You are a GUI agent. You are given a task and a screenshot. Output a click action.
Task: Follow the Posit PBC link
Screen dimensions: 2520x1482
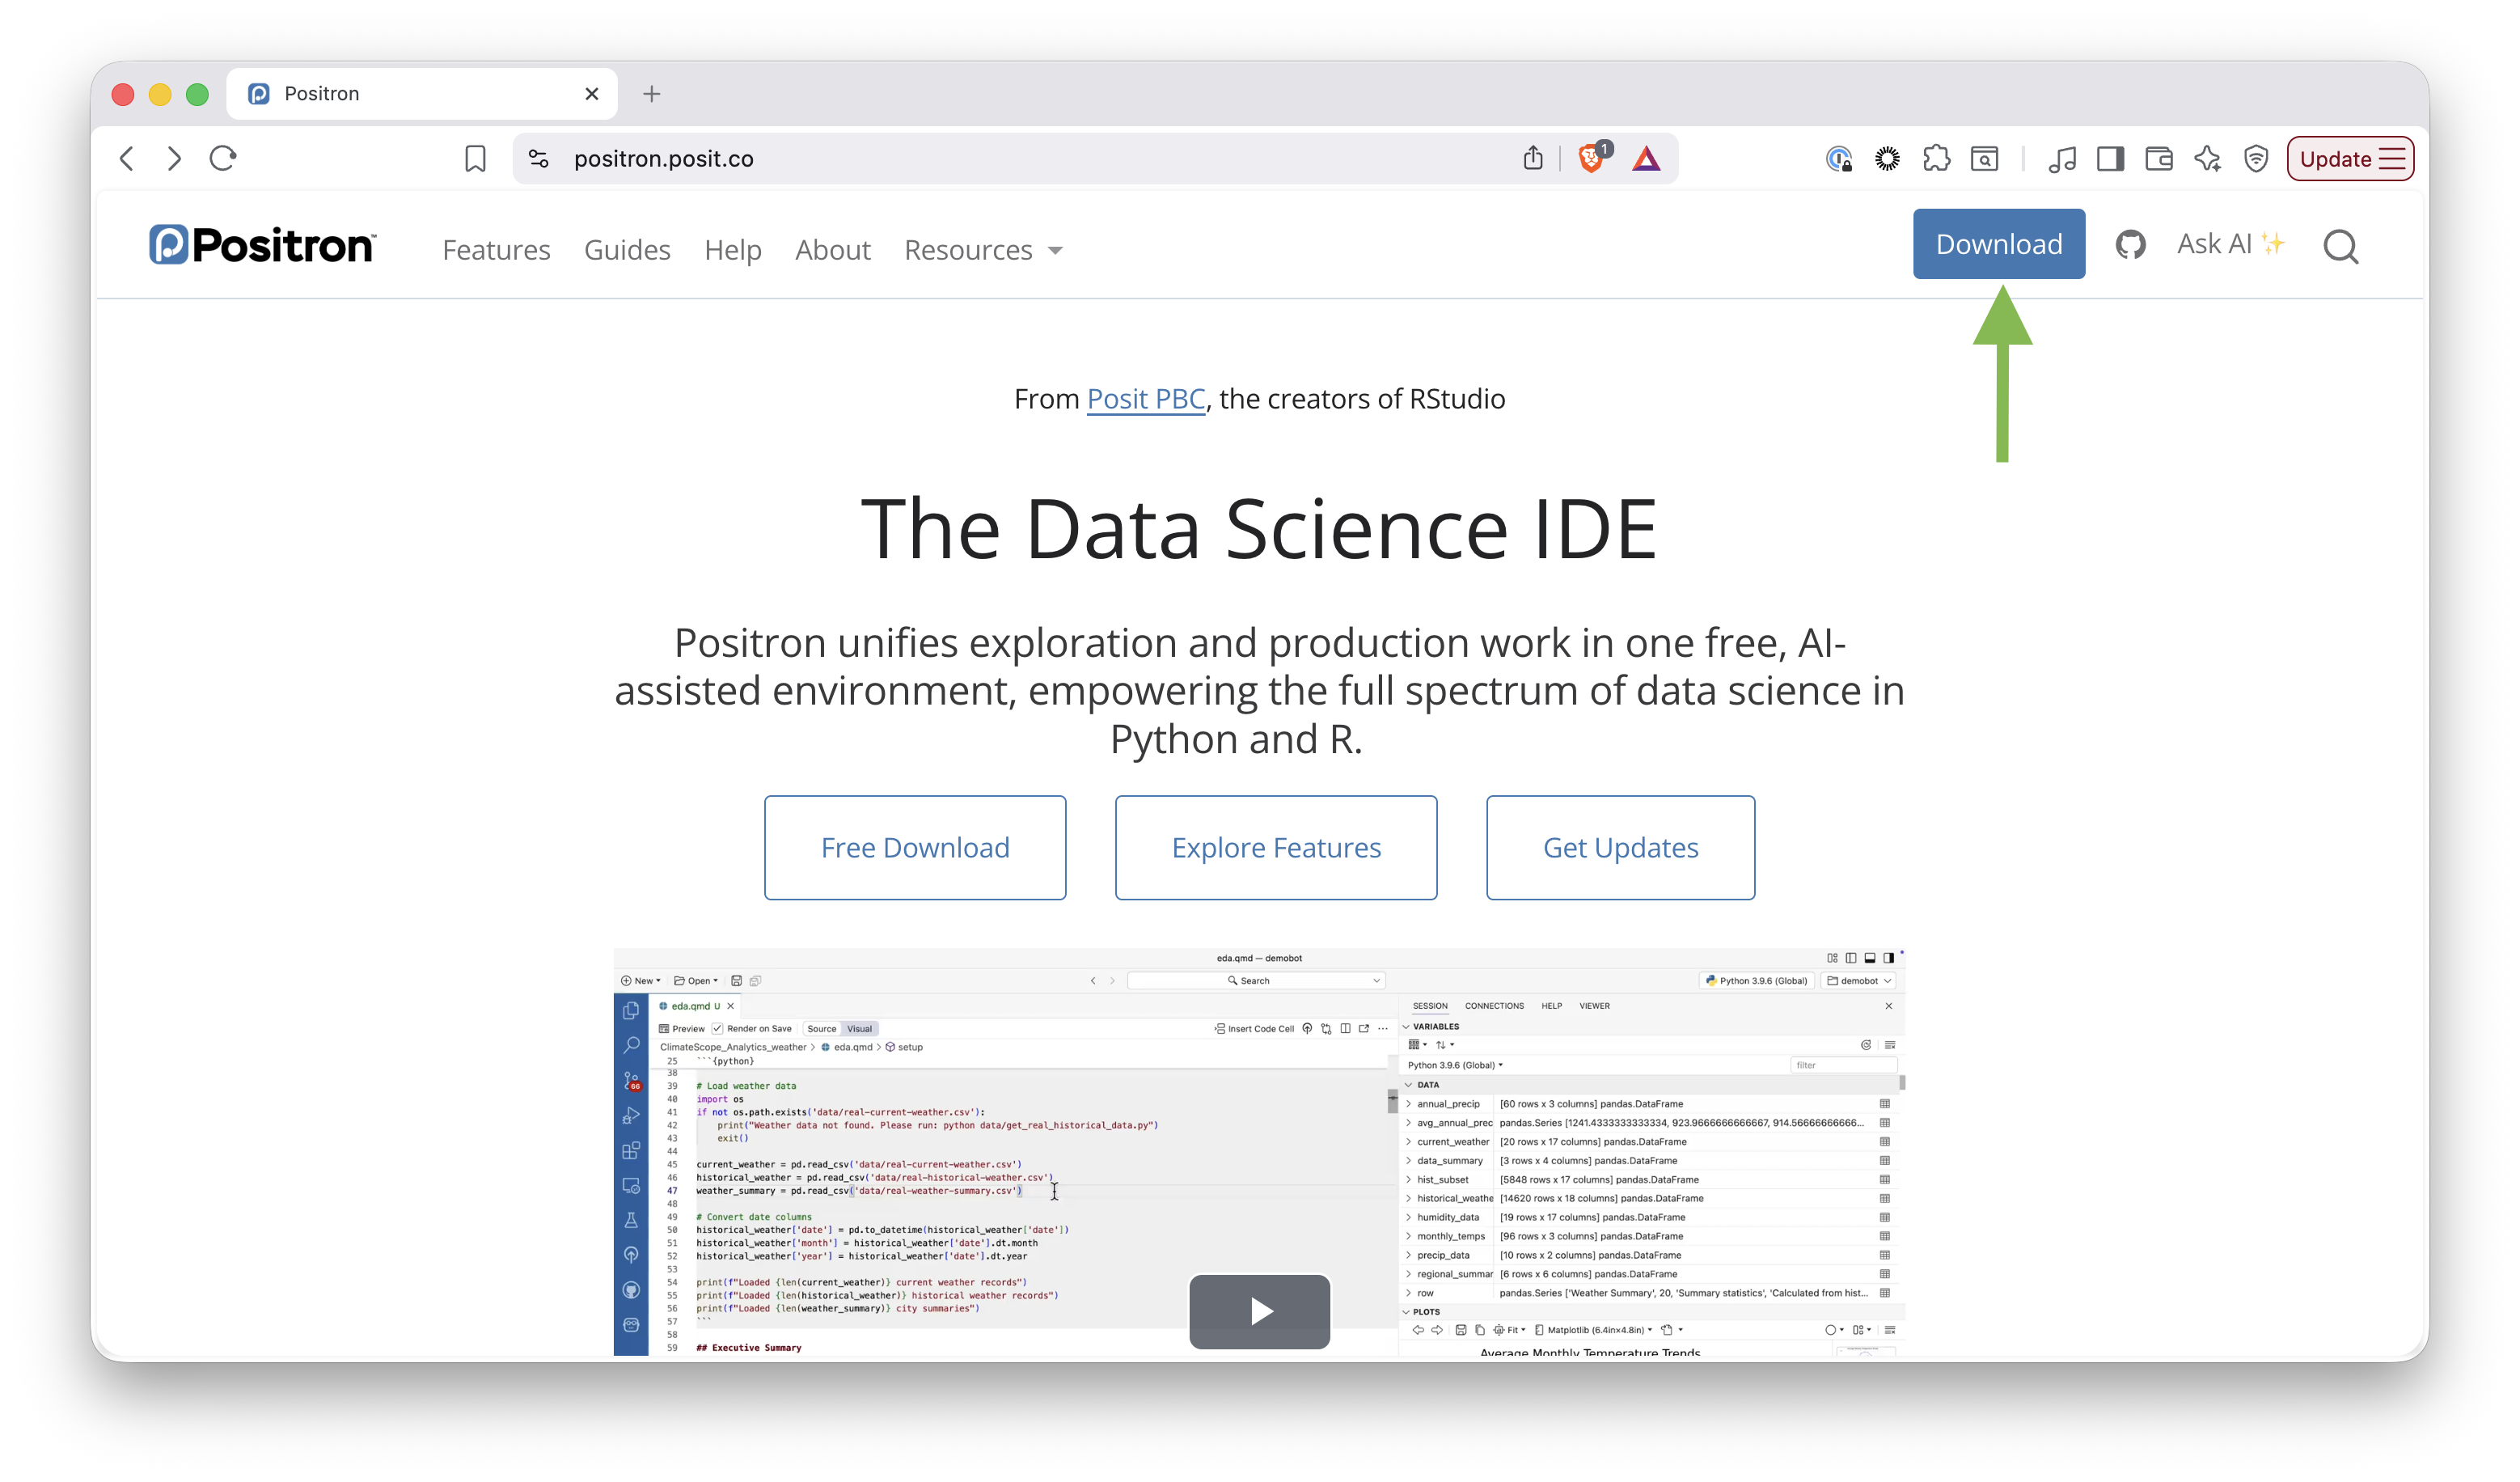[1146, 399]
